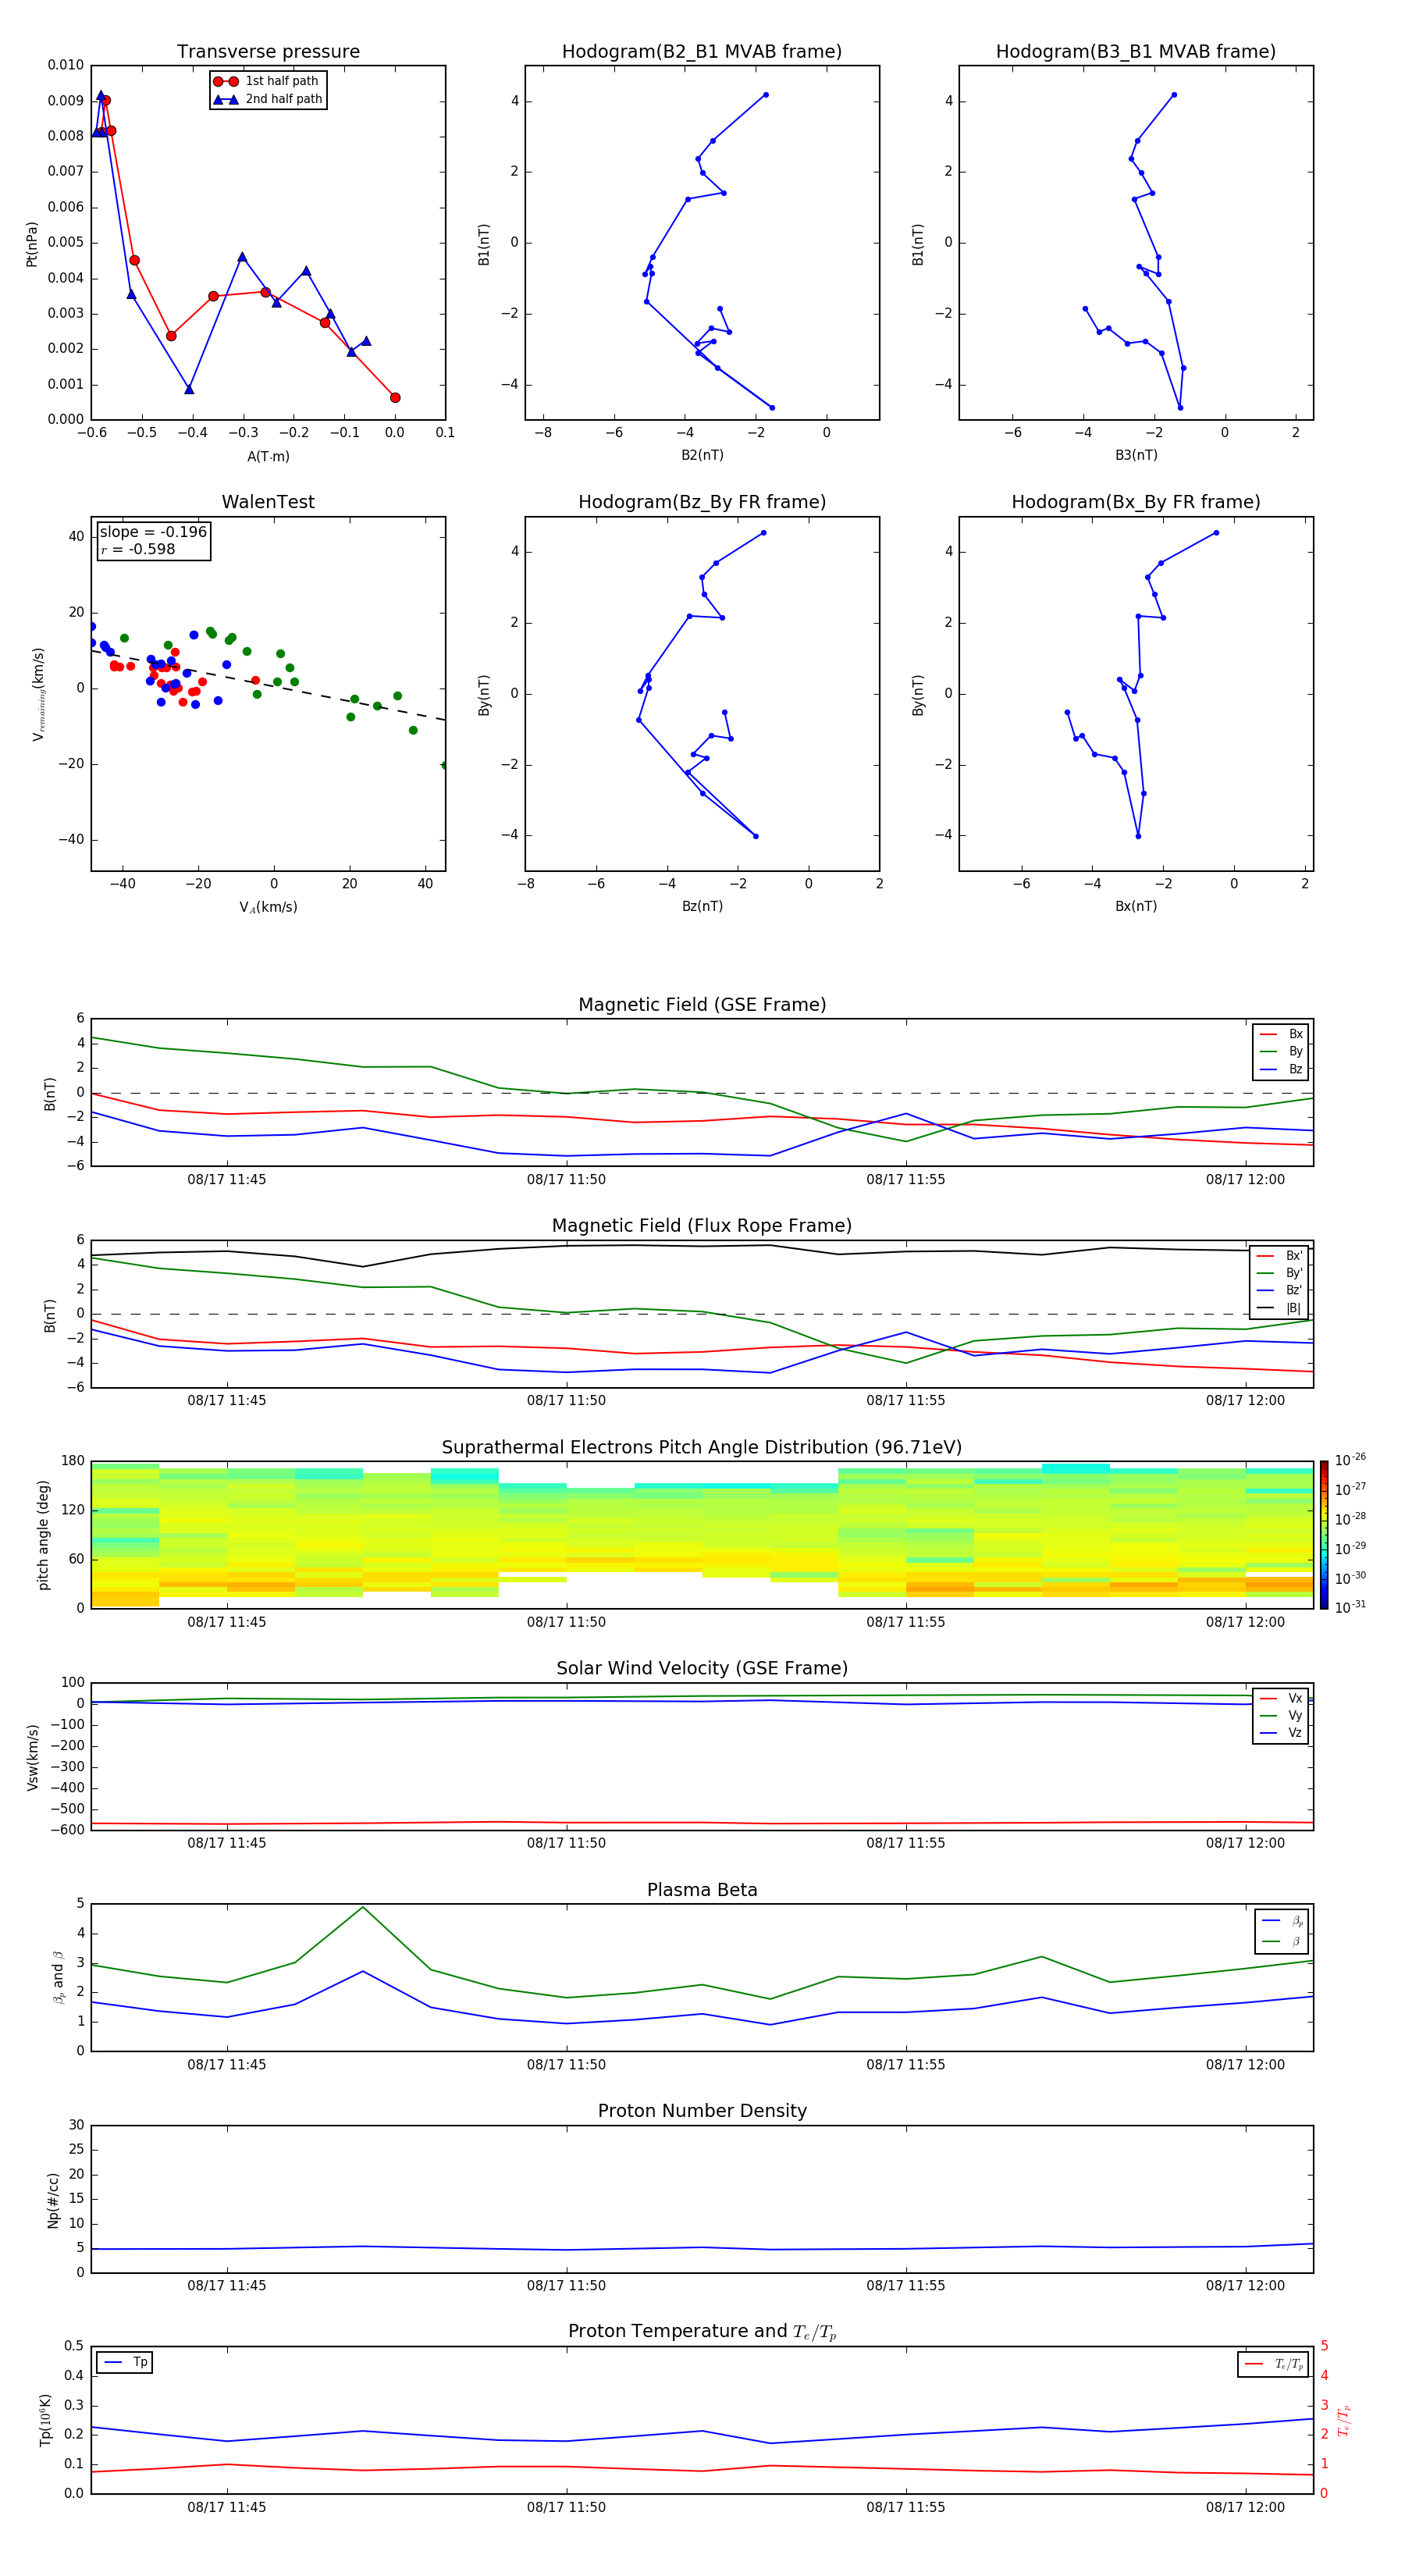This screenshot has width=1405, height=2576.
Task: Click the red 'Te/Tp' right axis label
Action: point(1343,2420)
